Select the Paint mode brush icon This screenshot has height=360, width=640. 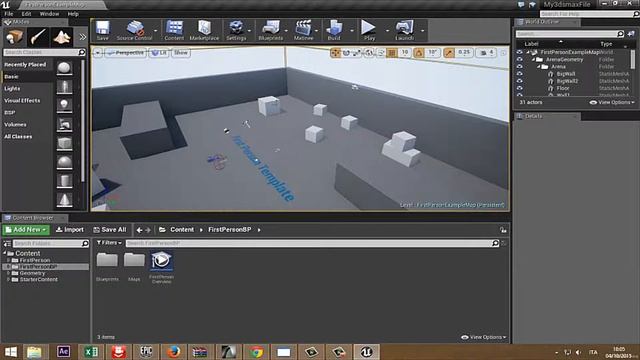pyautogui.click(x=38, y=37)
